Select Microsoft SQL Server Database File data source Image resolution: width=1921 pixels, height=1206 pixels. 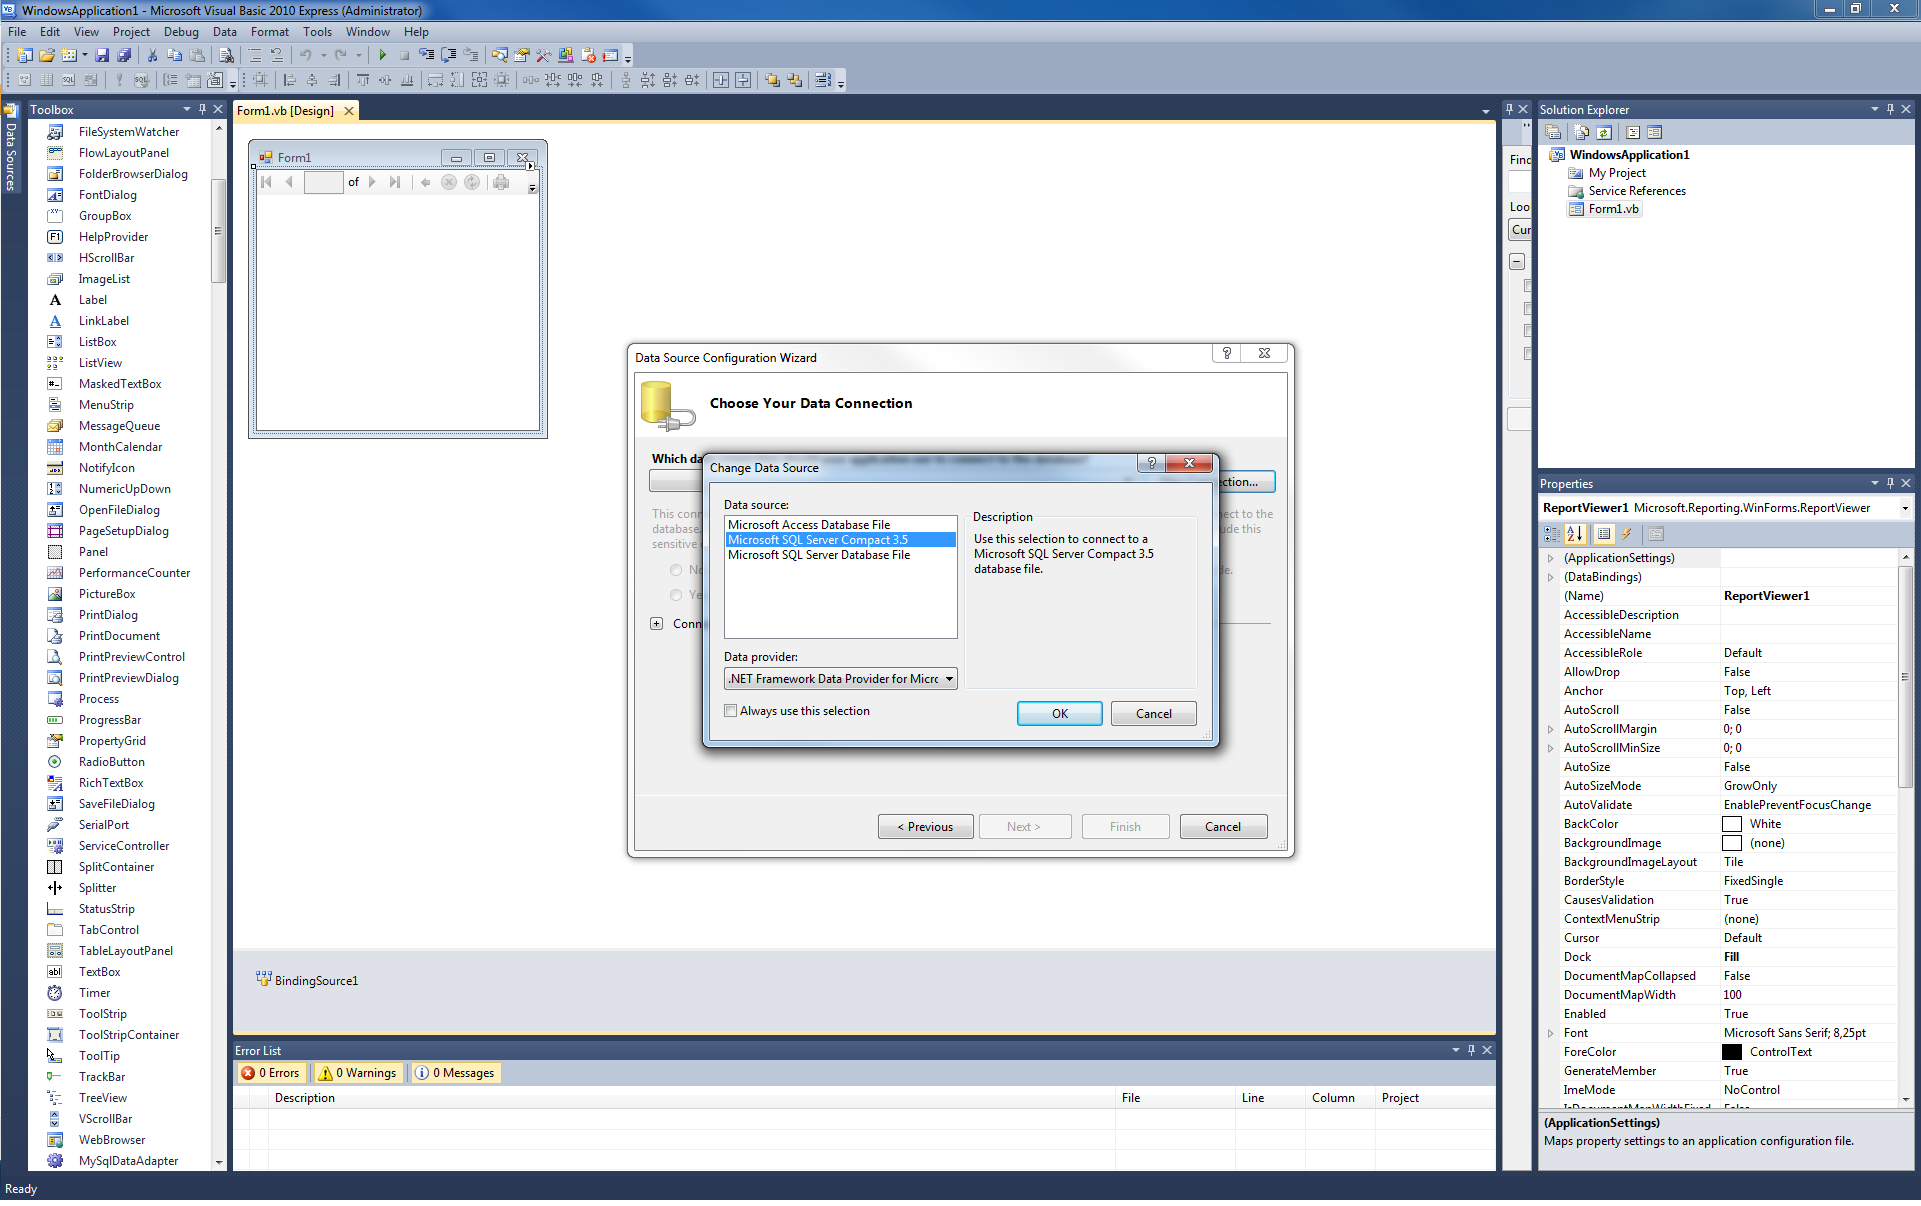coord(840,555)
